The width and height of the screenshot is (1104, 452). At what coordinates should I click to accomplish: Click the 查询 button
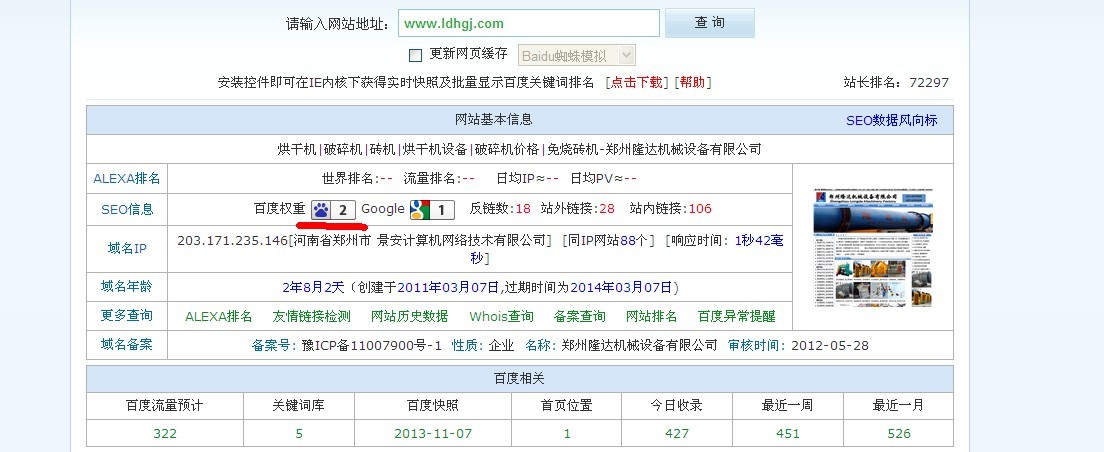[x=710, y=23]
